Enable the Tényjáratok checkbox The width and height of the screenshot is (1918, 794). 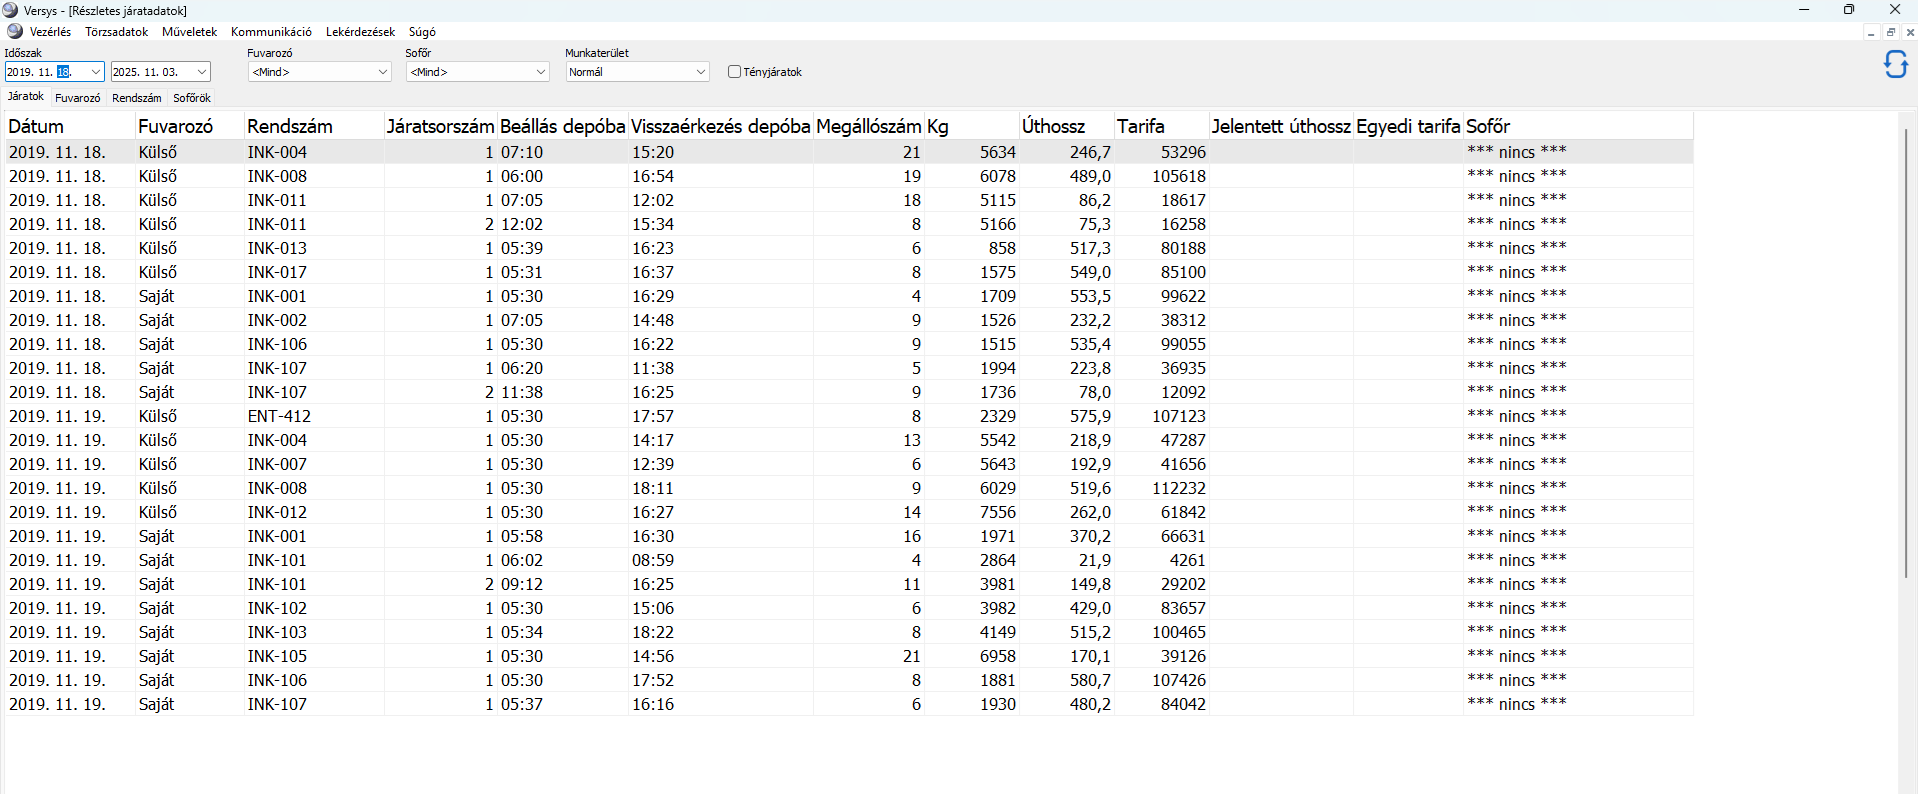point(734,72)
